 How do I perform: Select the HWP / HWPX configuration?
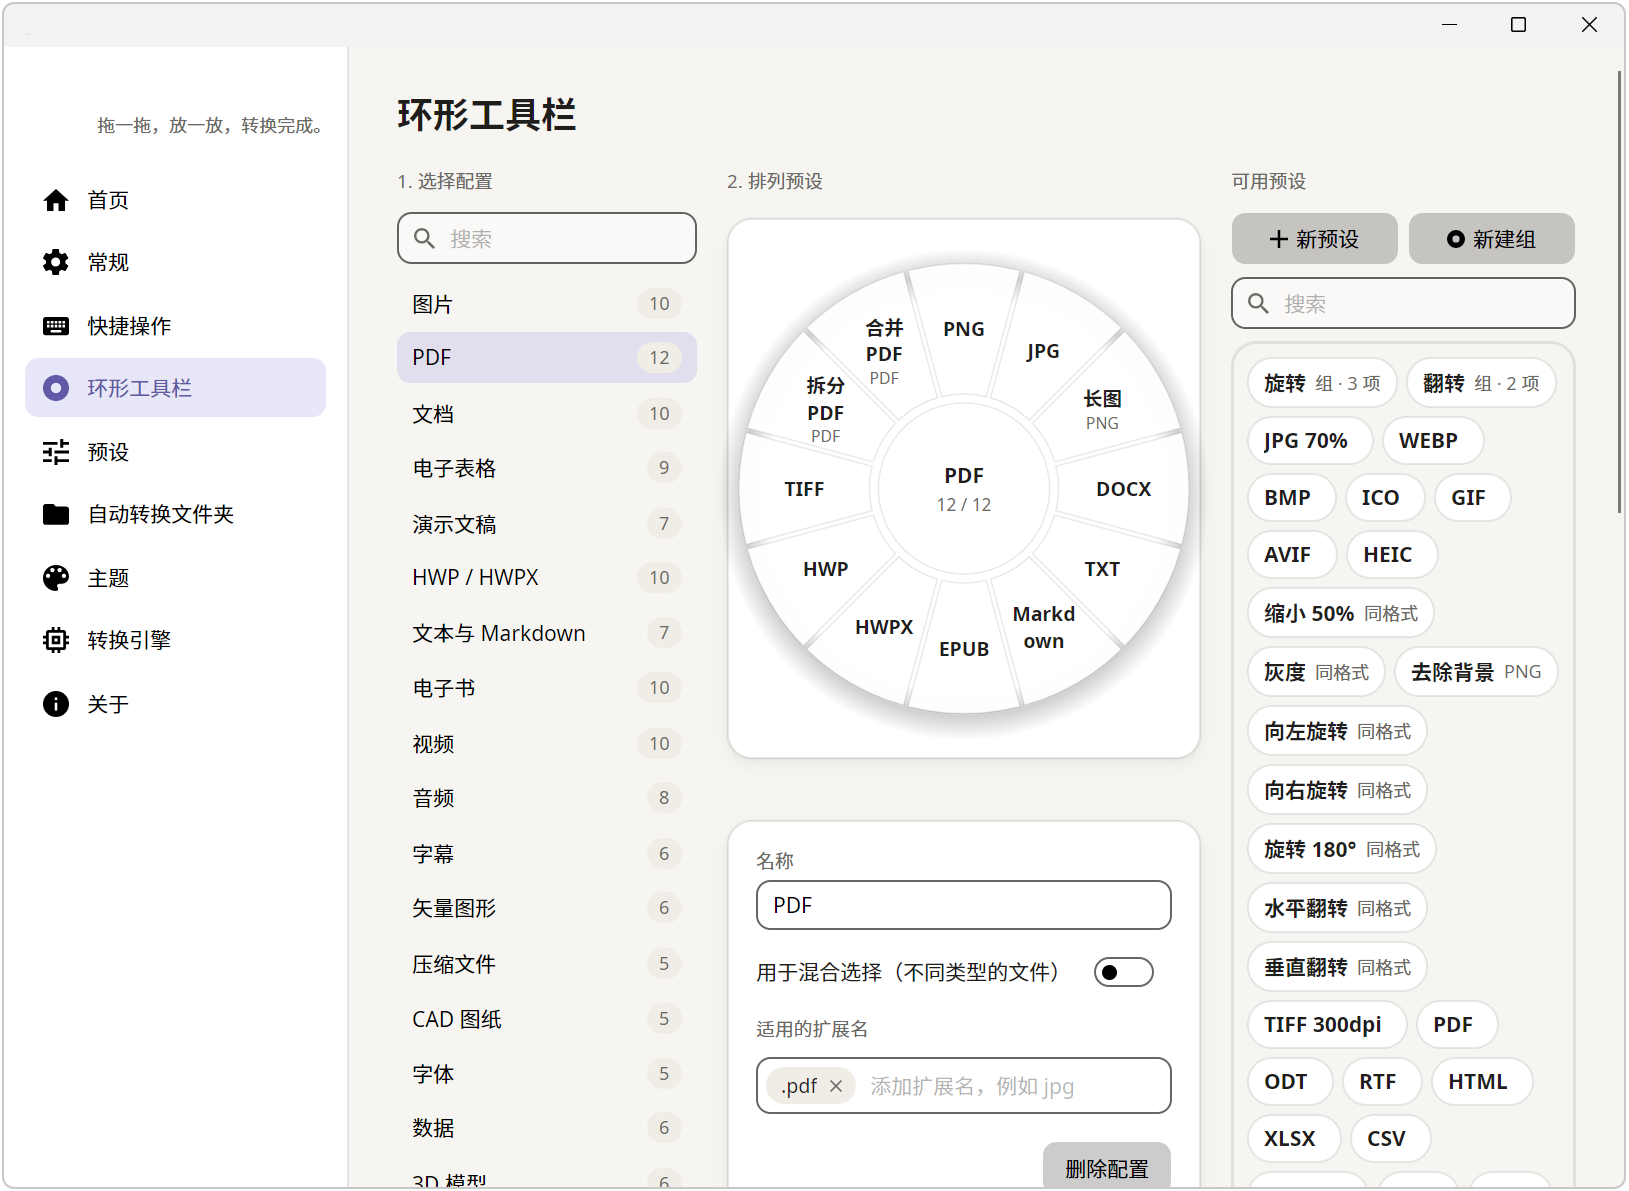pos(546,577)
